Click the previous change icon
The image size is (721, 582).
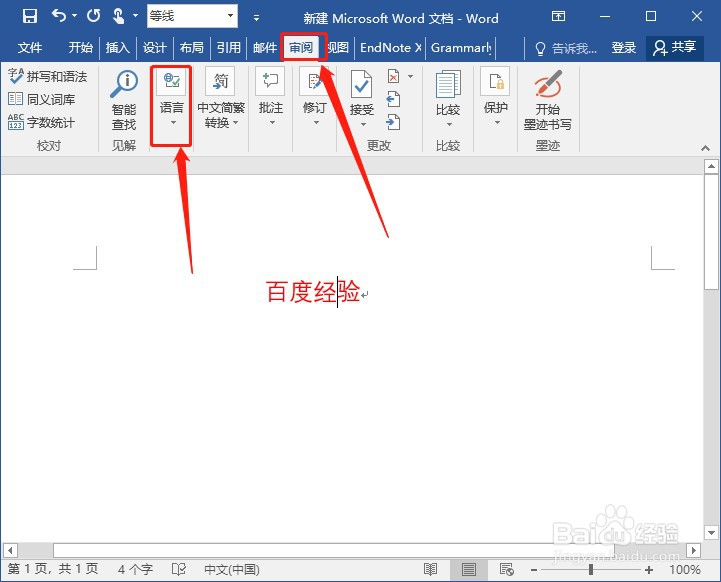coord(393,99)
